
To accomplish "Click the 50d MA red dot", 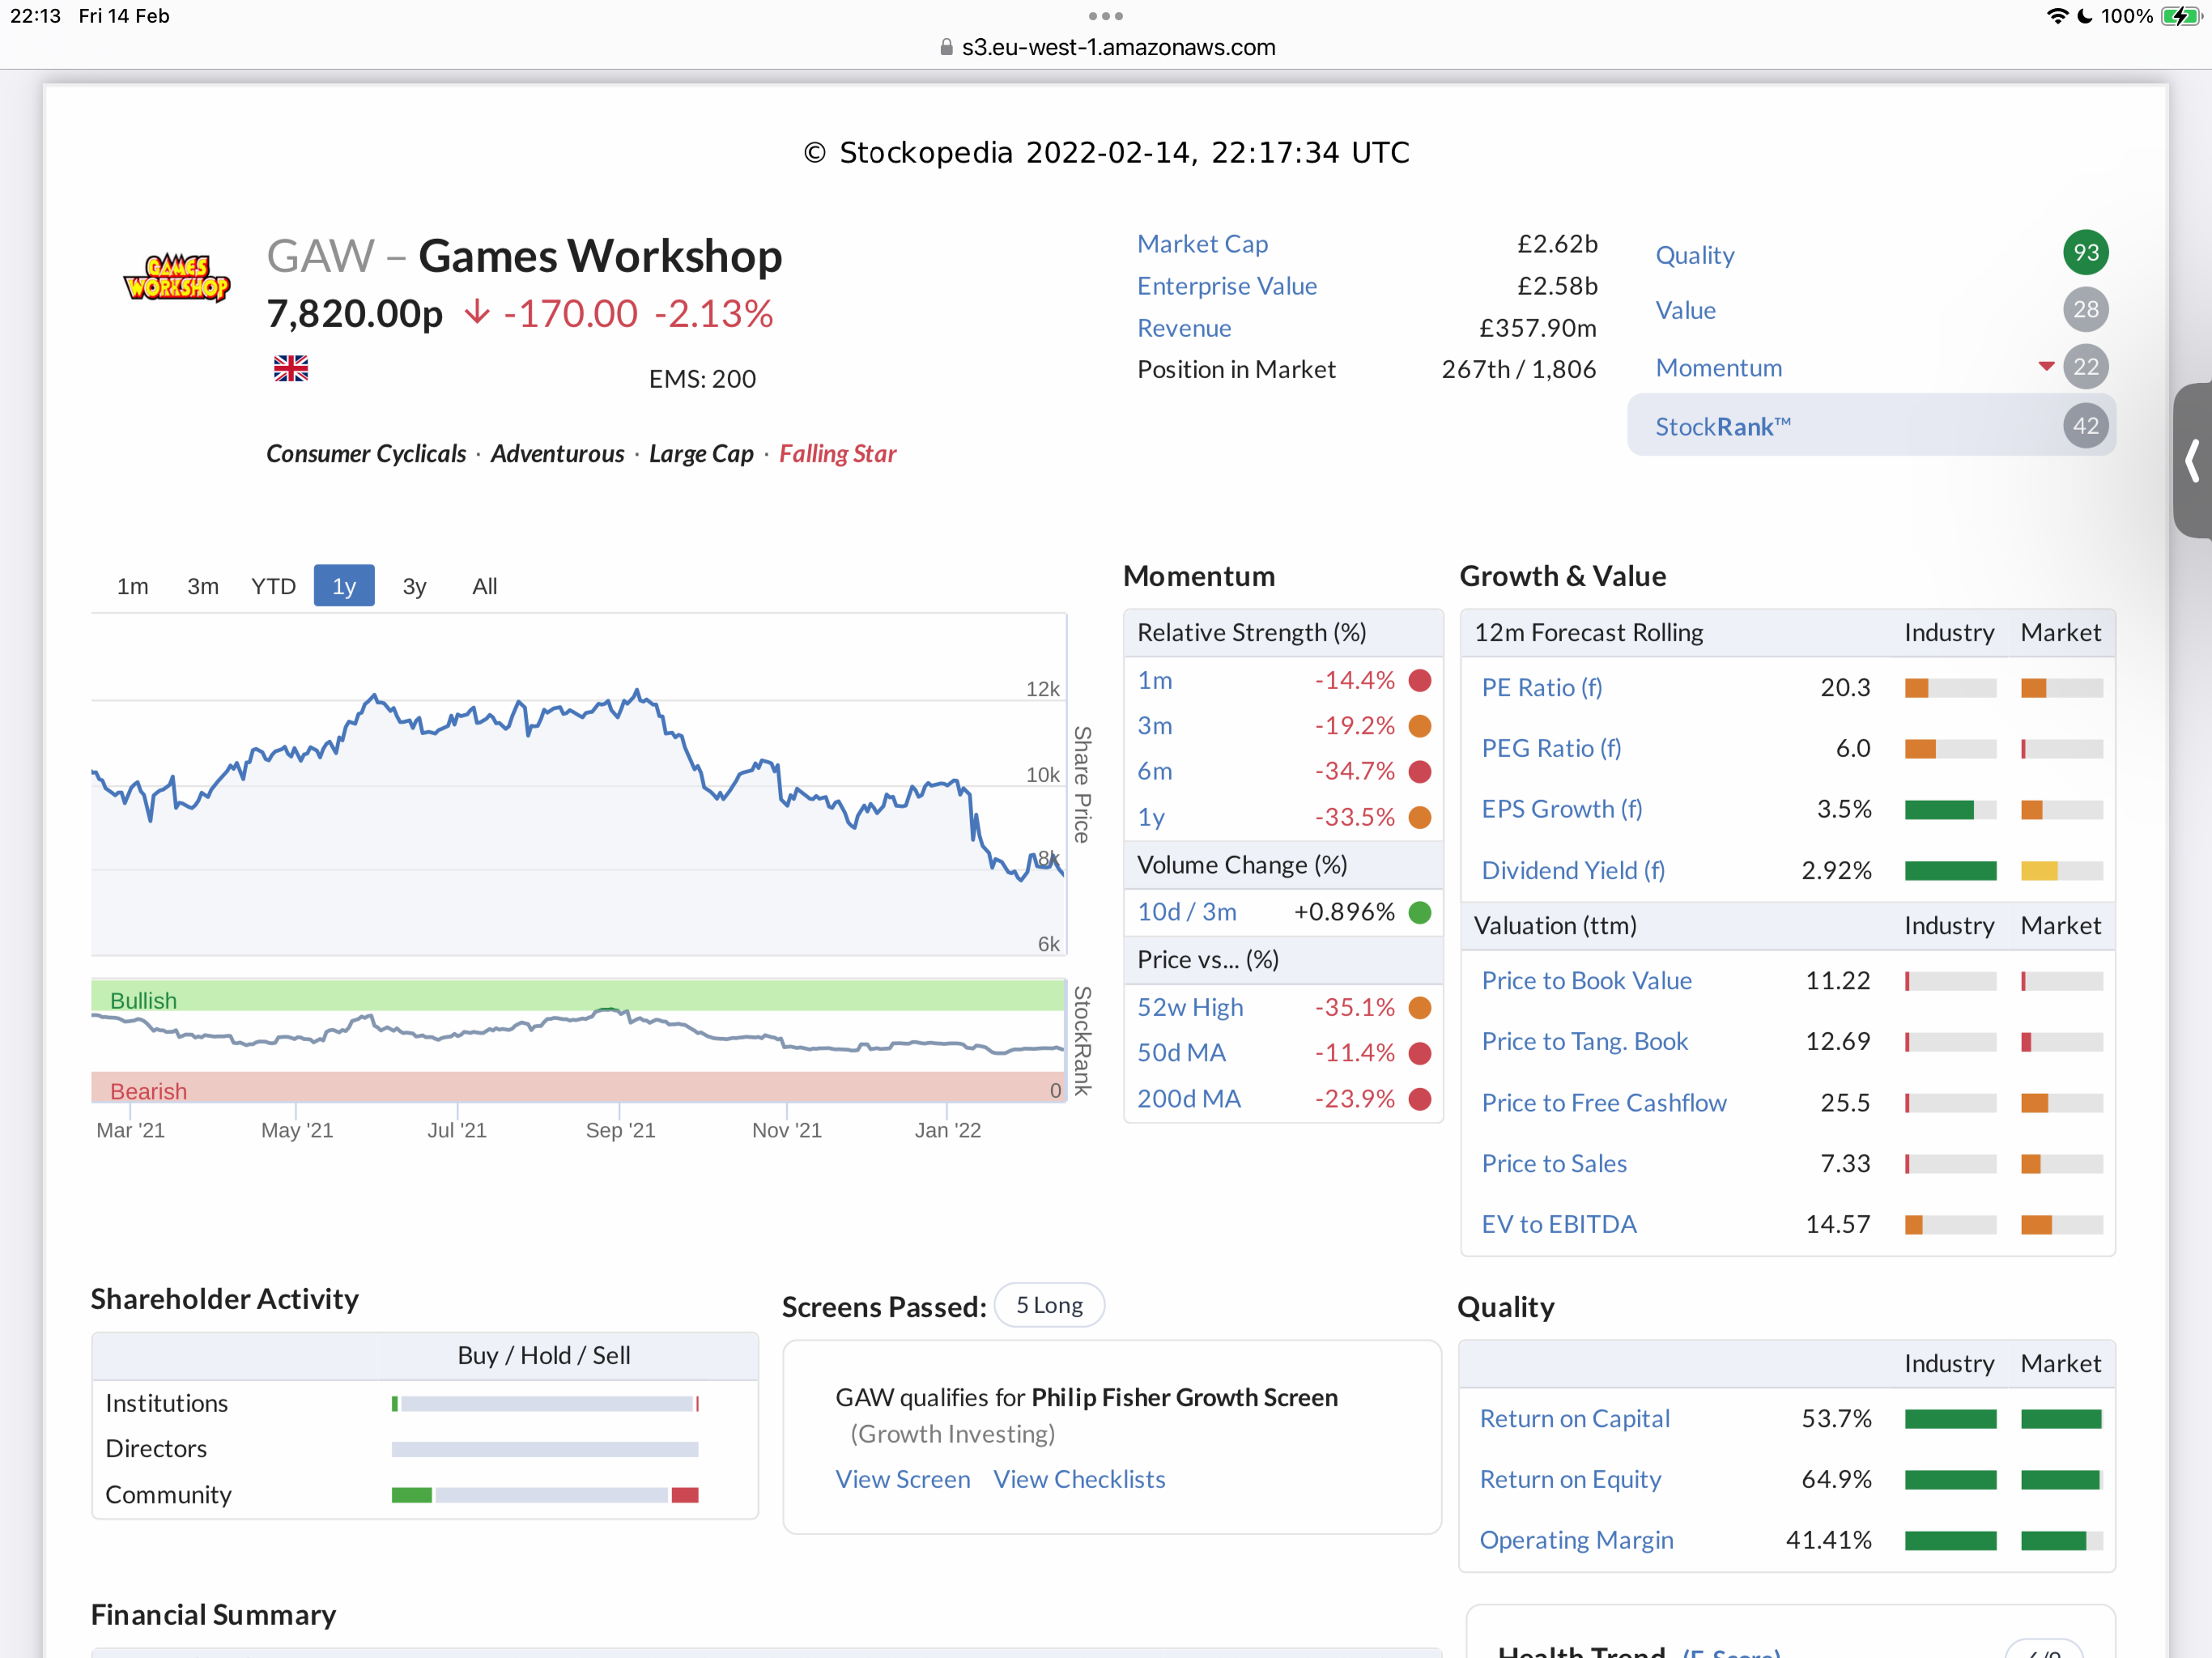I will [1420, 1053].
